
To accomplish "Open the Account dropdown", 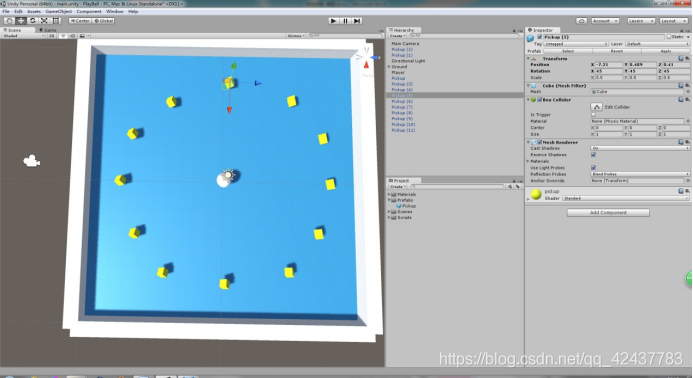I will click(605, 21).
